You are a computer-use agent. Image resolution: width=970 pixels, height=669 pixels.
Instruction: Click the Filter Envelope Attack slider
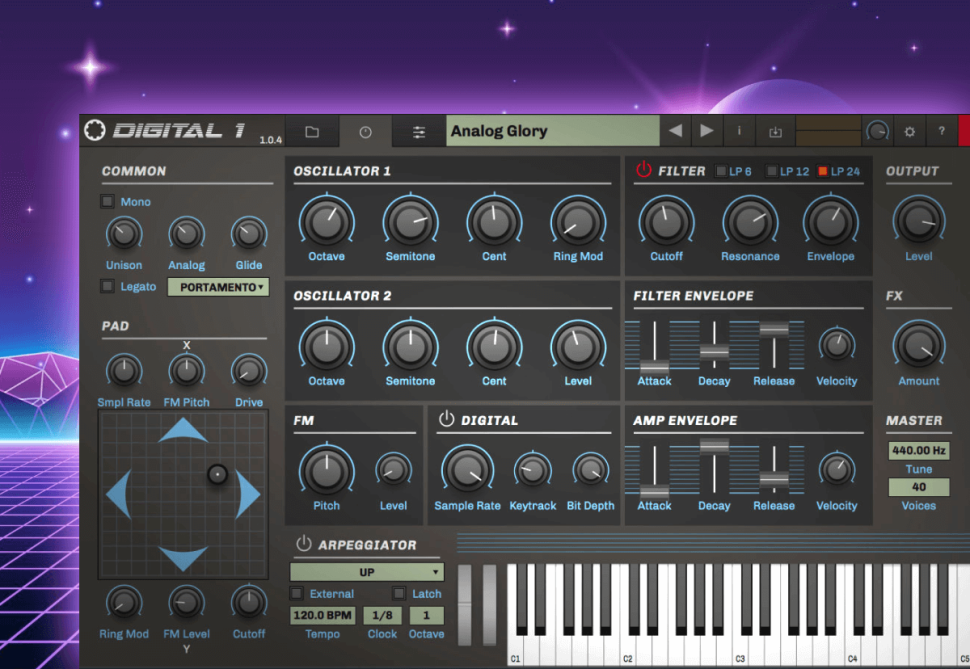pos(654,366)
